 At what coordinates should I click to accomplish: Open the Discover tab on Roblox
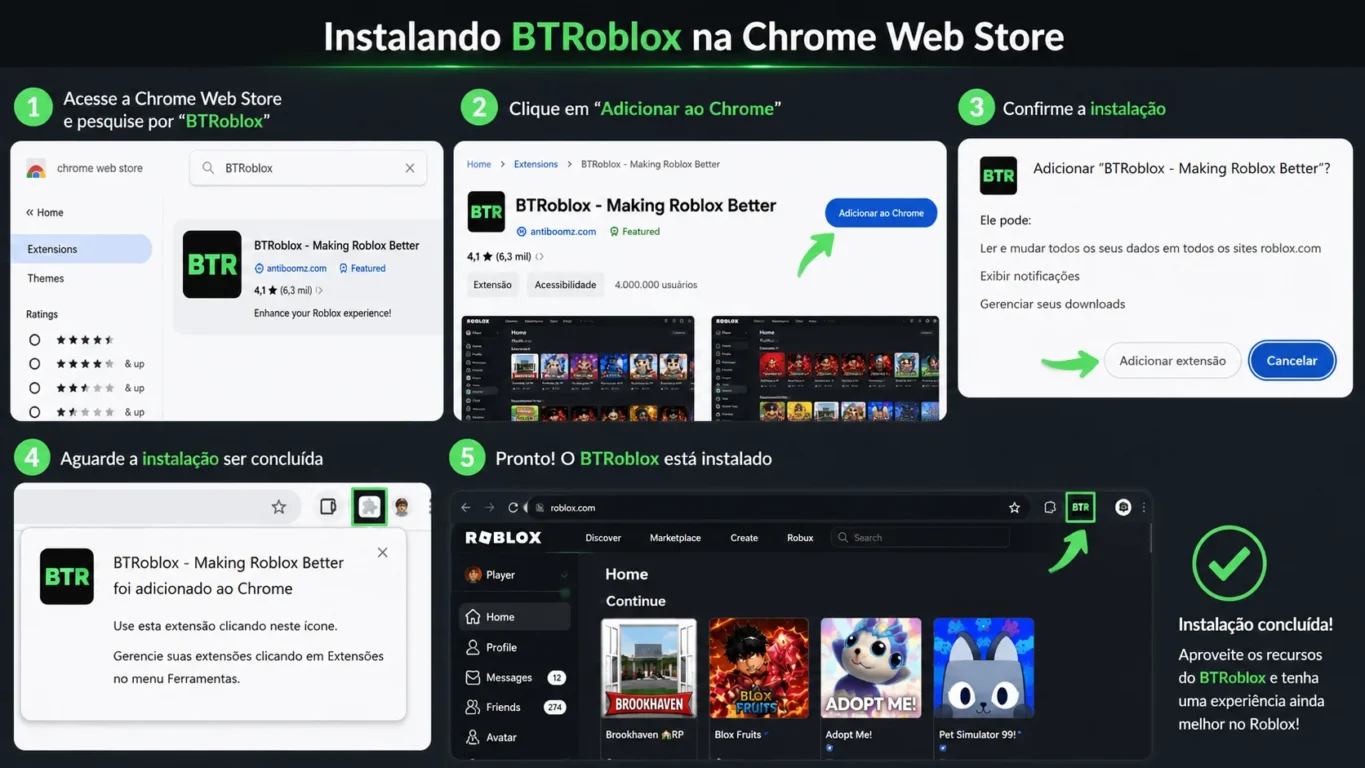click(603, 538)
